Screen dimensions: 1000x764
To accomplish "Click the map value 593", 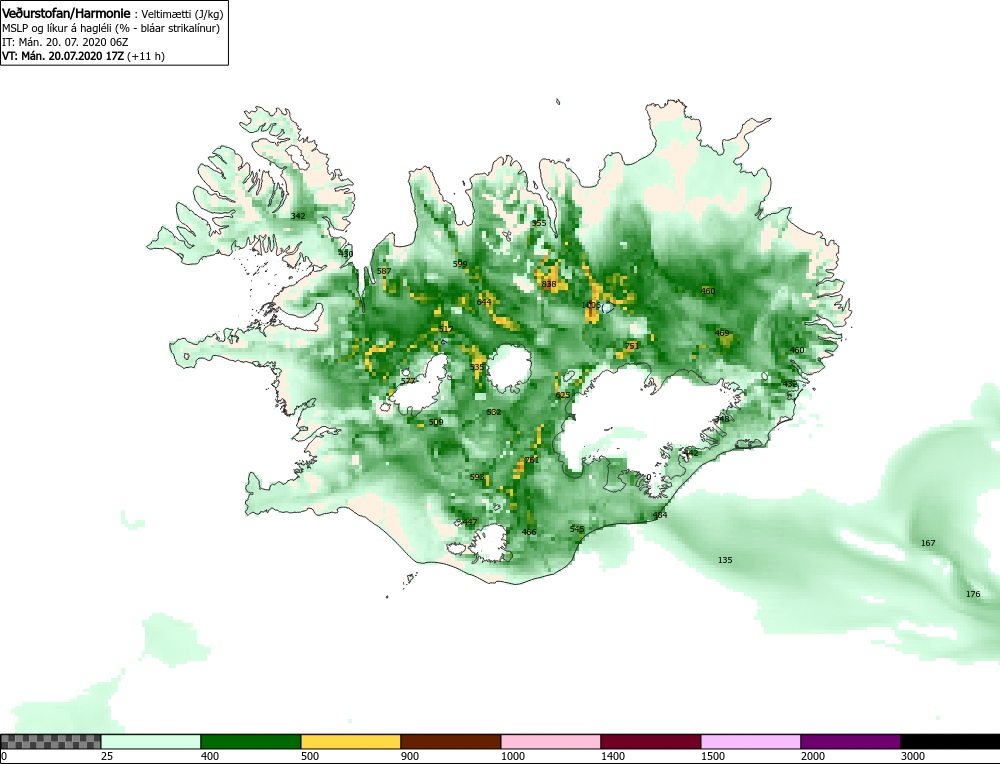I will [477, 478].
